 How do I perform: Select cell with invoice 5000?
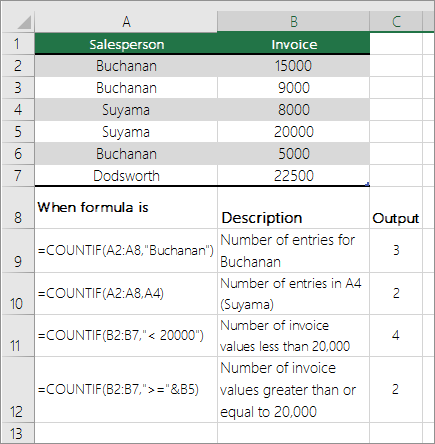[293, 154]
